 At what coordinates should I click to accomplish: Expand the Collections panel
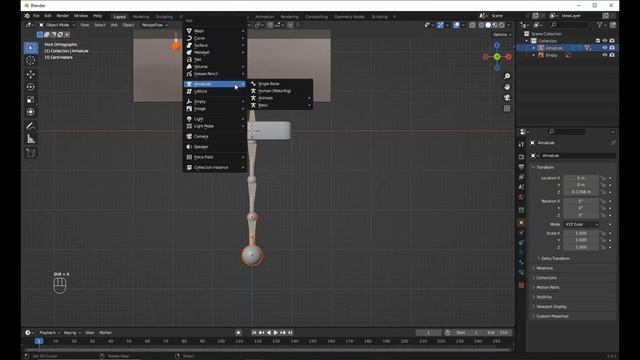click(546, 278)
